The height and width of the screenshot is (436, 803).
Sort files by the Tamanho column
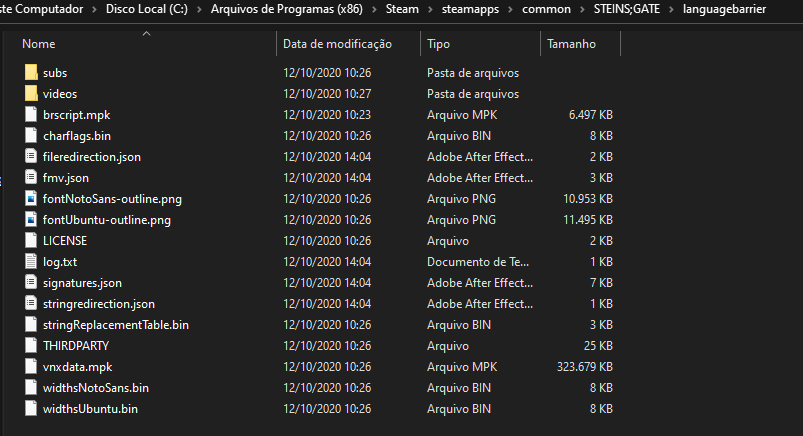point(572,44)
